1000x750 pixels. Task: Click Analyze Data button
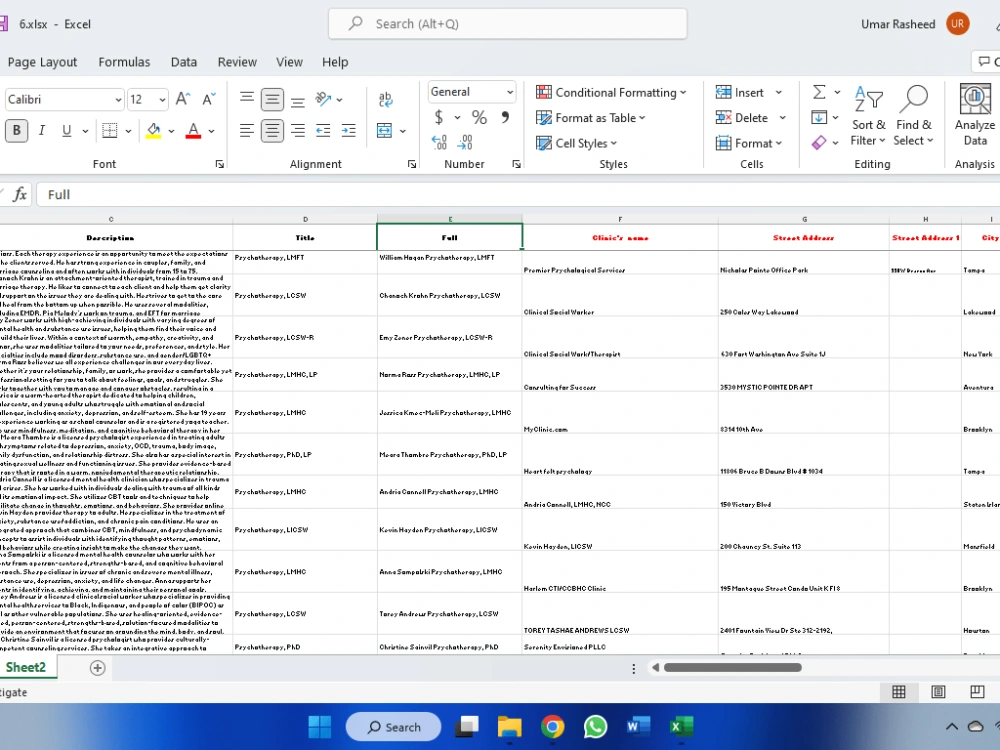tap(974, 115)
